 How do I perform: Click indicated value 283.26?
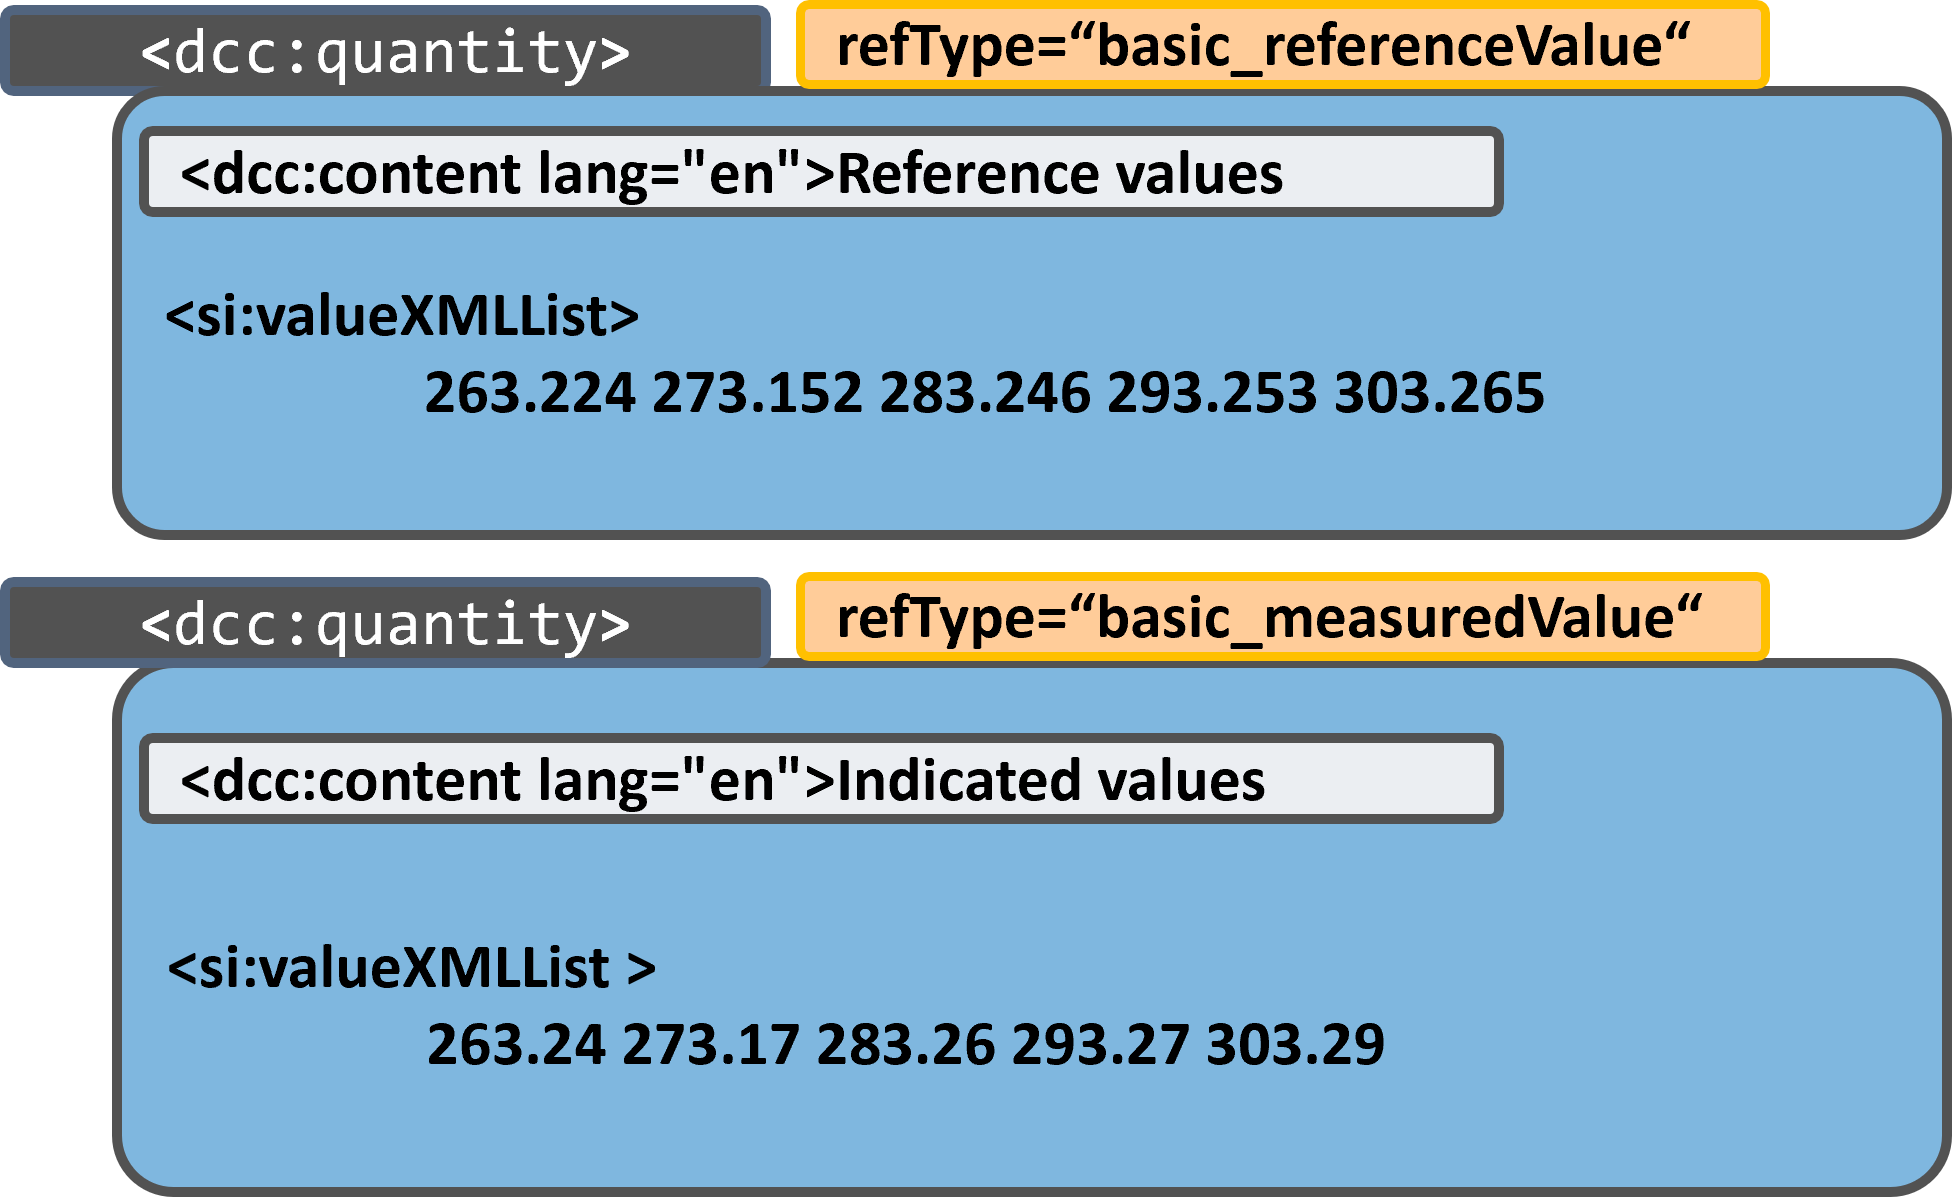pyautogui.click(x=906, y=1044)
